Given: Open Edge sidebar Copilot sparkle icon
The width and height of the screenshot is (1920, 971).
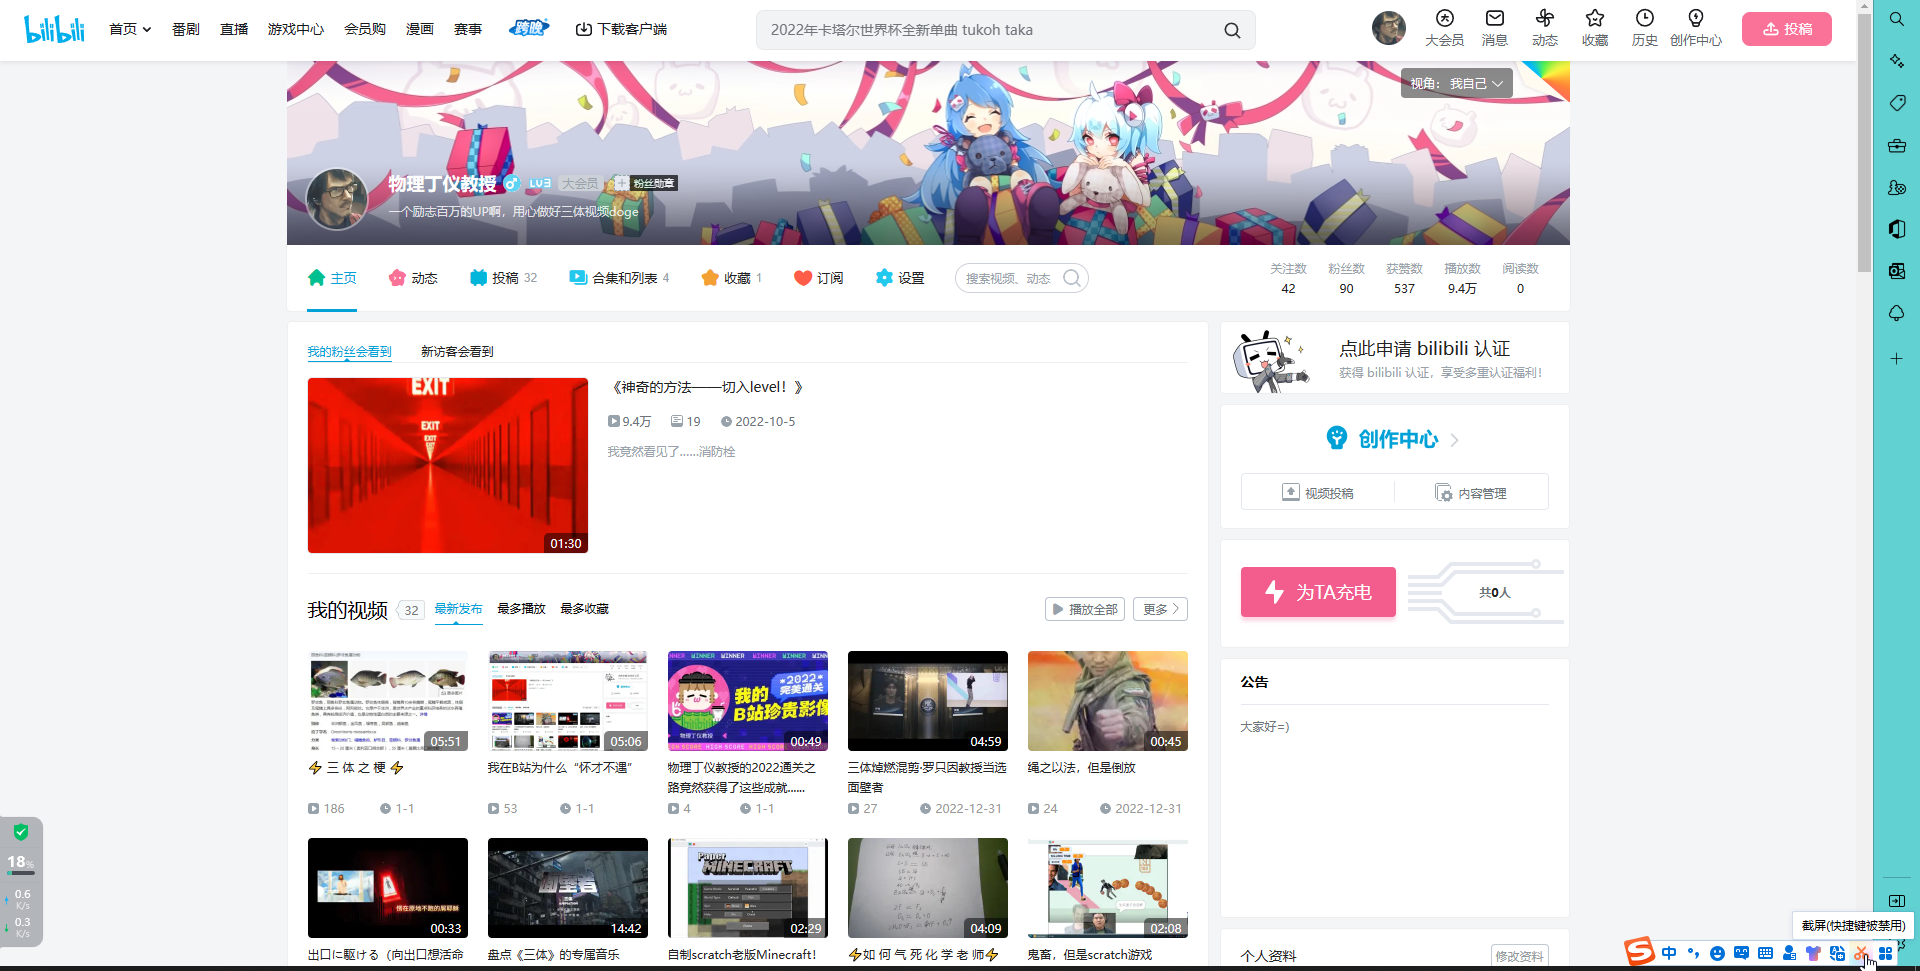Looking at the screenshot, I should (1896, 61).
